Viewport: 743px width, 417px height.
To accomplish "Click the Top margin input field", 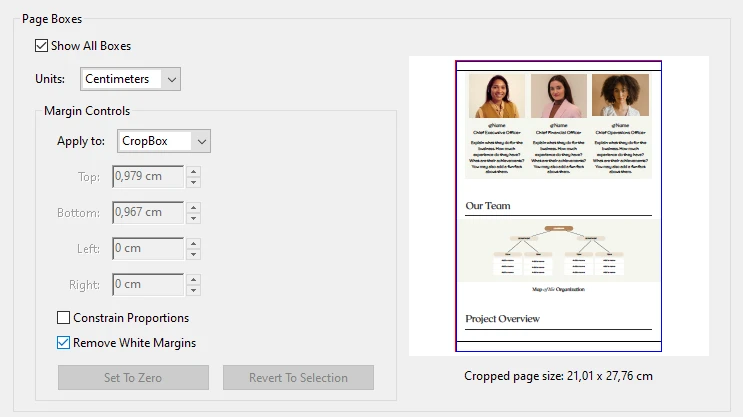I will click(x=148, y=176).
